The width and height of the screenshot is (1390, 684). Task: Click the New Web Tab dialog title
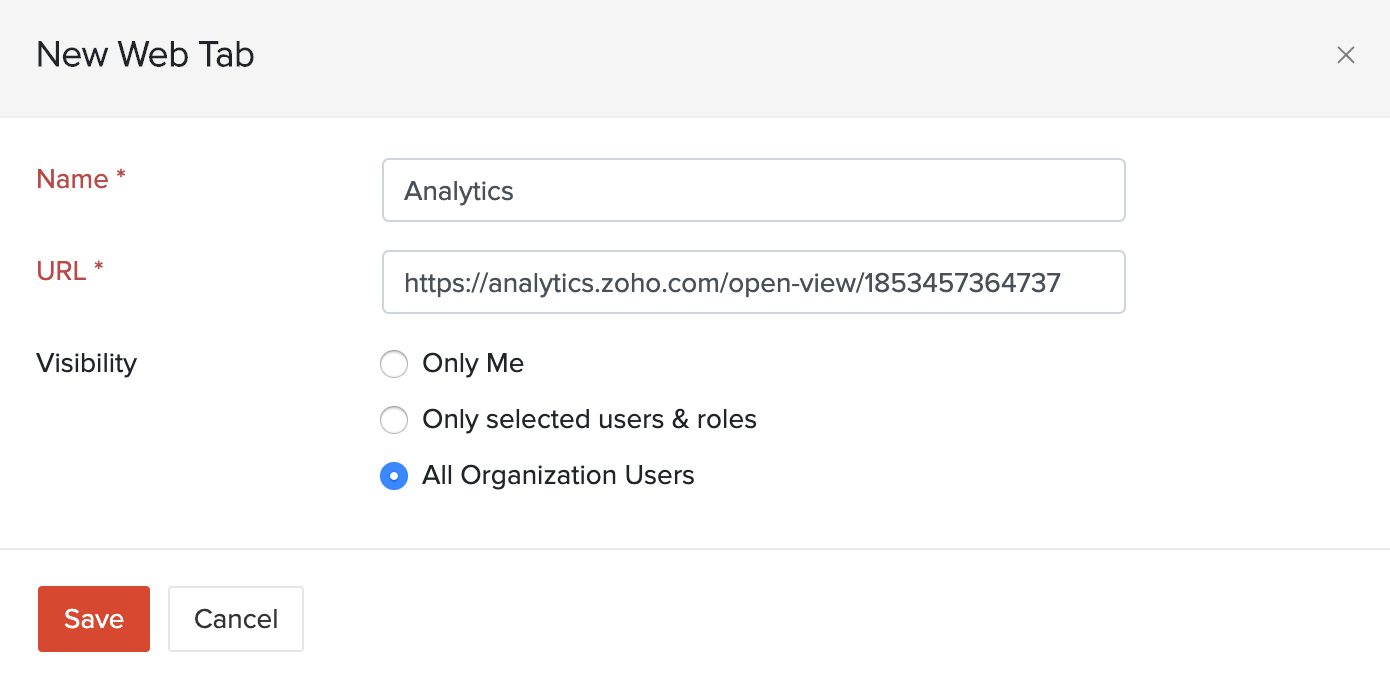pyautogui.click(x=145, y=55)
